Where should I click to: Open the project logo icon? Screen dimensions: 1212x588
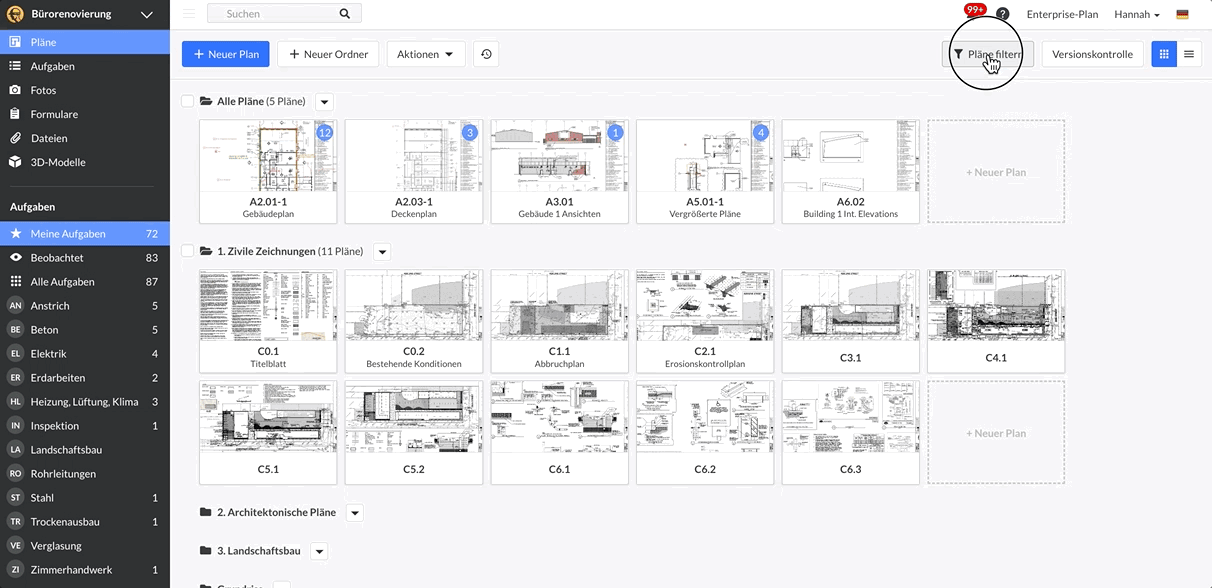[x=15, y=14]
